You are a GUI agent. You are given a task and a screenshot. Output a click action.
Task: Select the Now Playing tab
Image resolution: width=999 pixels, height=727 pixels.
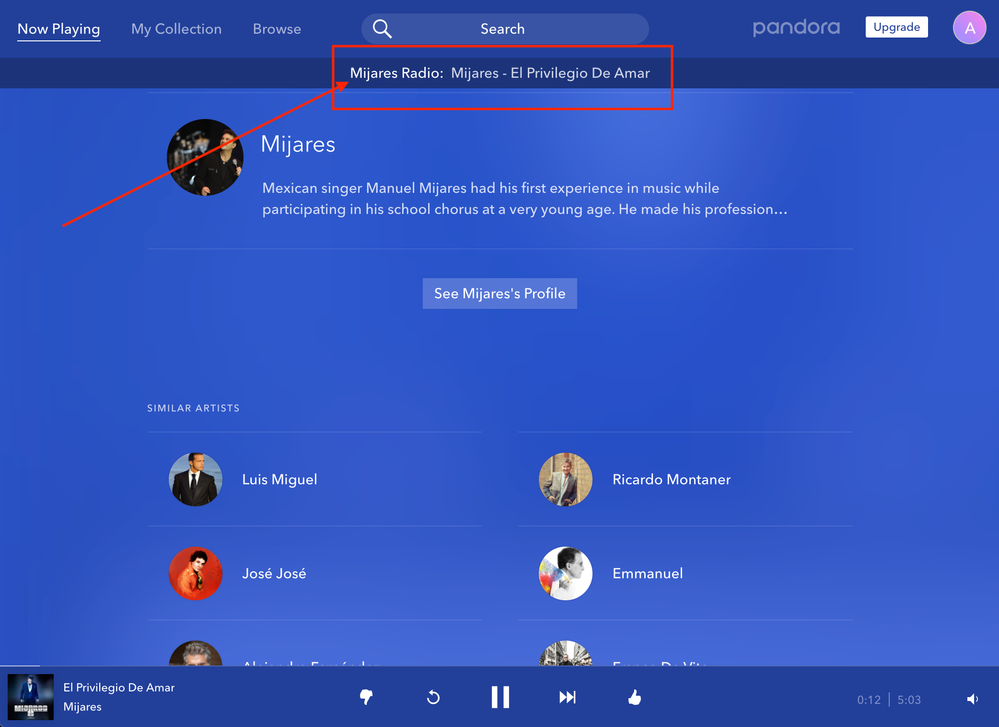[x=58, y=29]
